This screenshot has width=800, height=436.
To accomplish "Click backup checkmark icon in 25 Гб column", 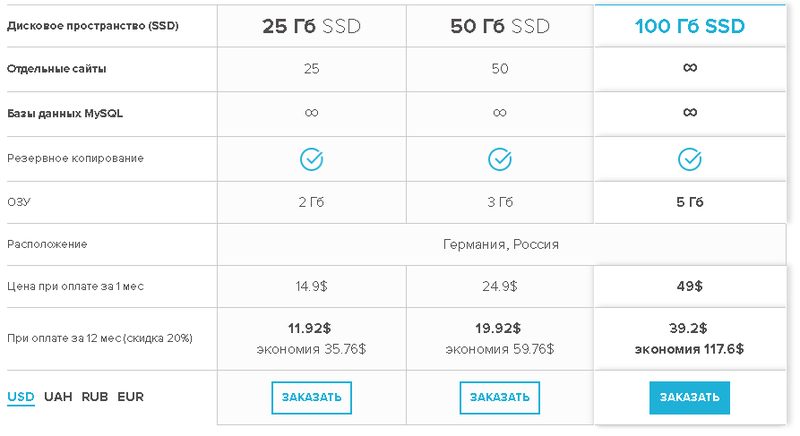I will [312, 159].
